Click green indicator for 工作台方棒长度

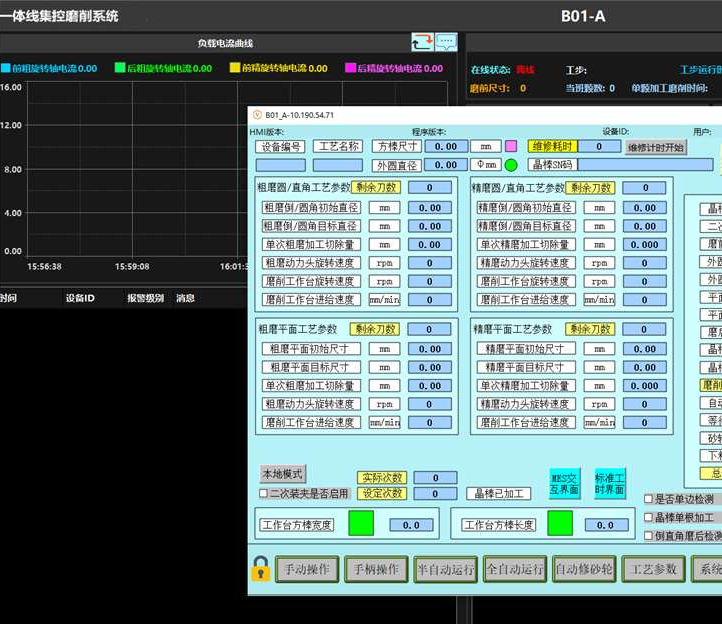click(x=560, y=523)
